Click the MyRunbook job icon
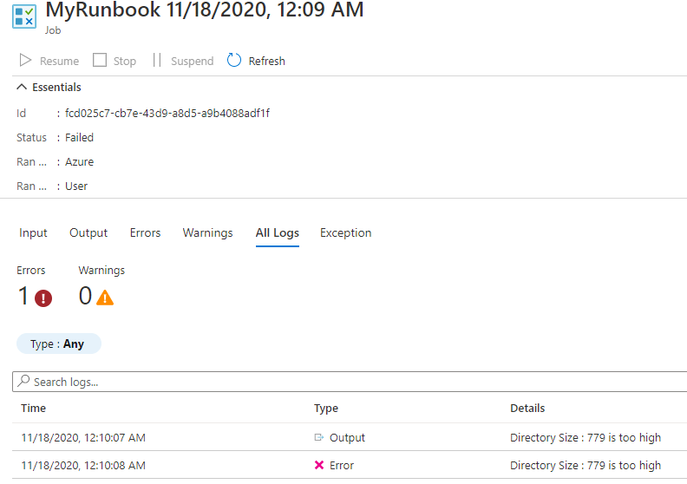The image size is (687, 484). pos(24,16)
